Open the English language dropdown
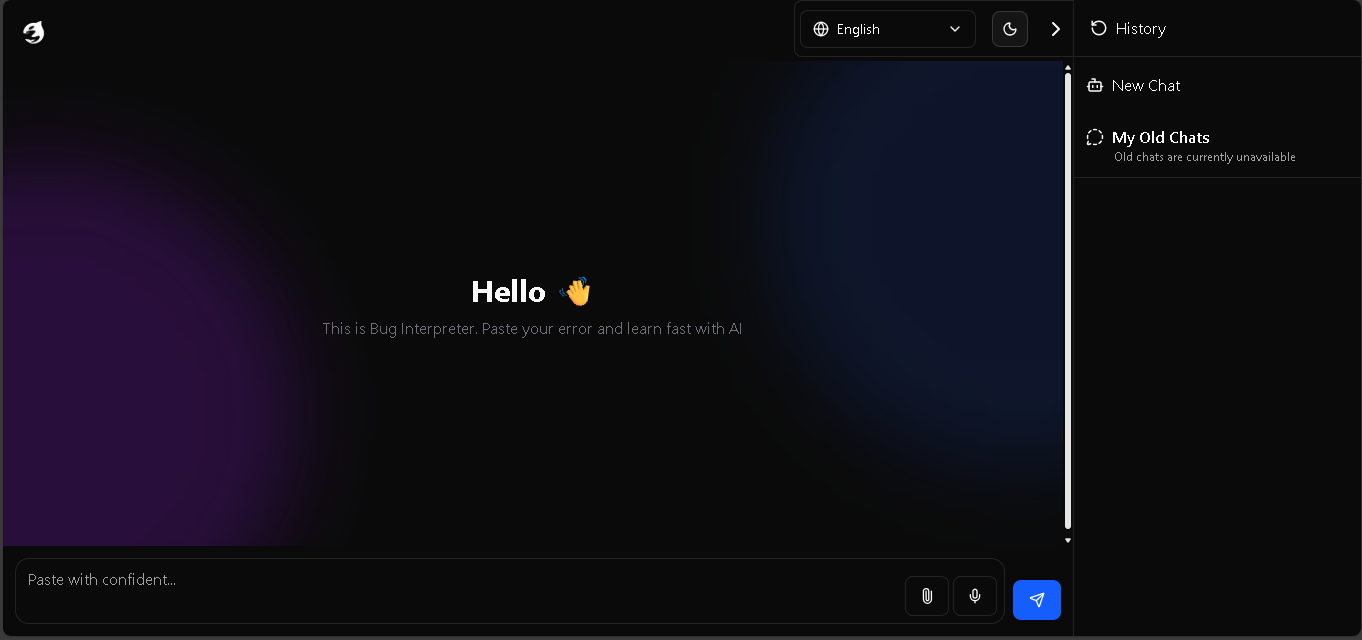 (888, 29)
